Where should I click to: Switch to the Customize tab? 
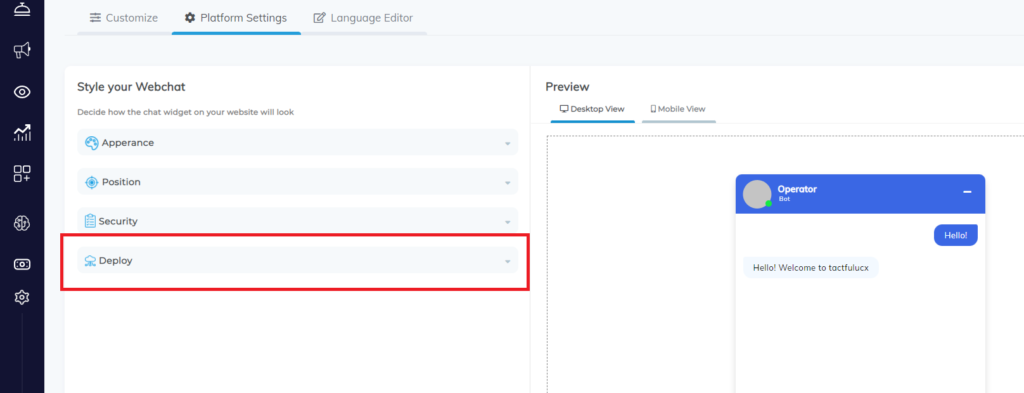[x=124, y=18]
